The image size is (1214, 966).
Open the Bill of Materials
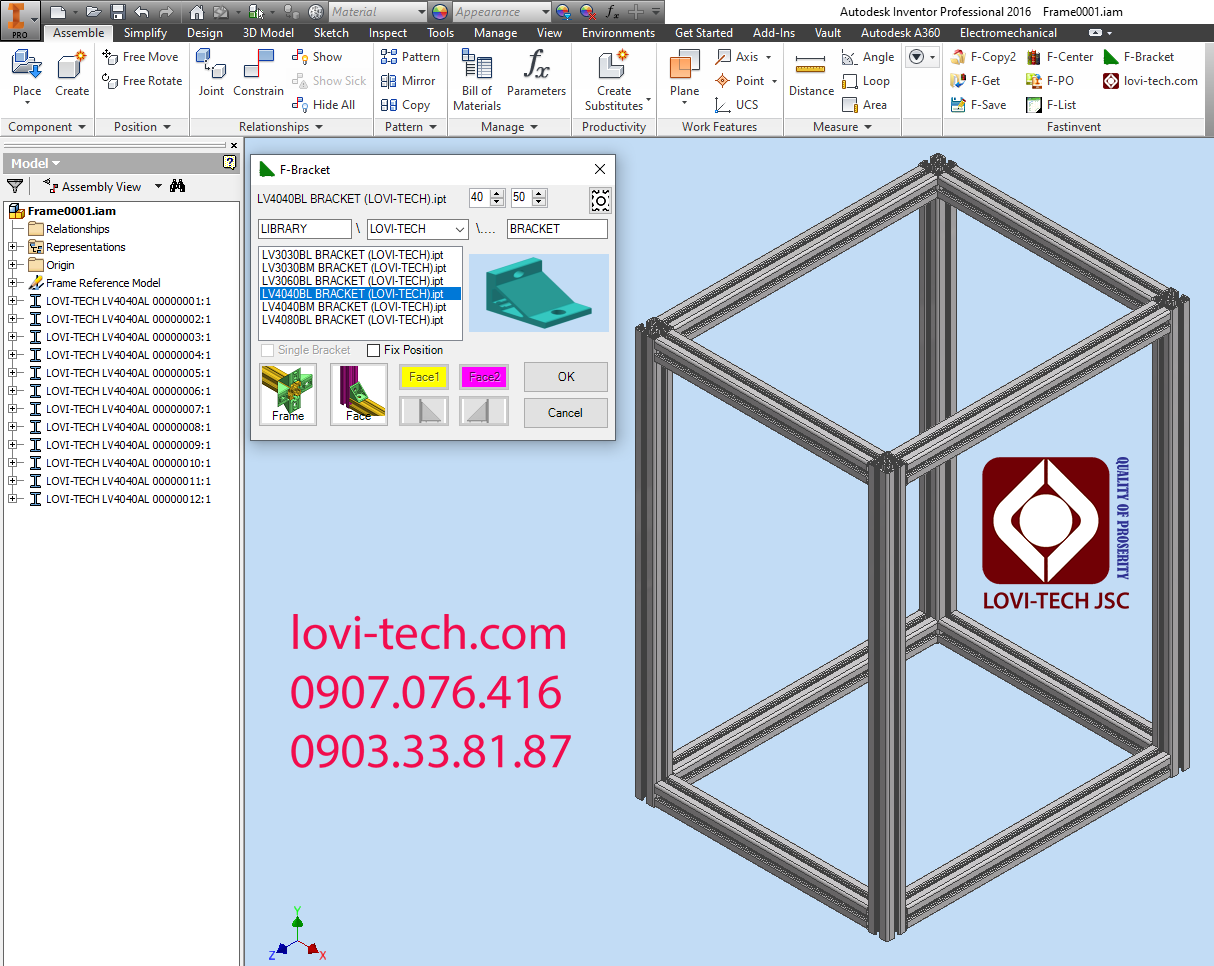(x=477, y=80)
